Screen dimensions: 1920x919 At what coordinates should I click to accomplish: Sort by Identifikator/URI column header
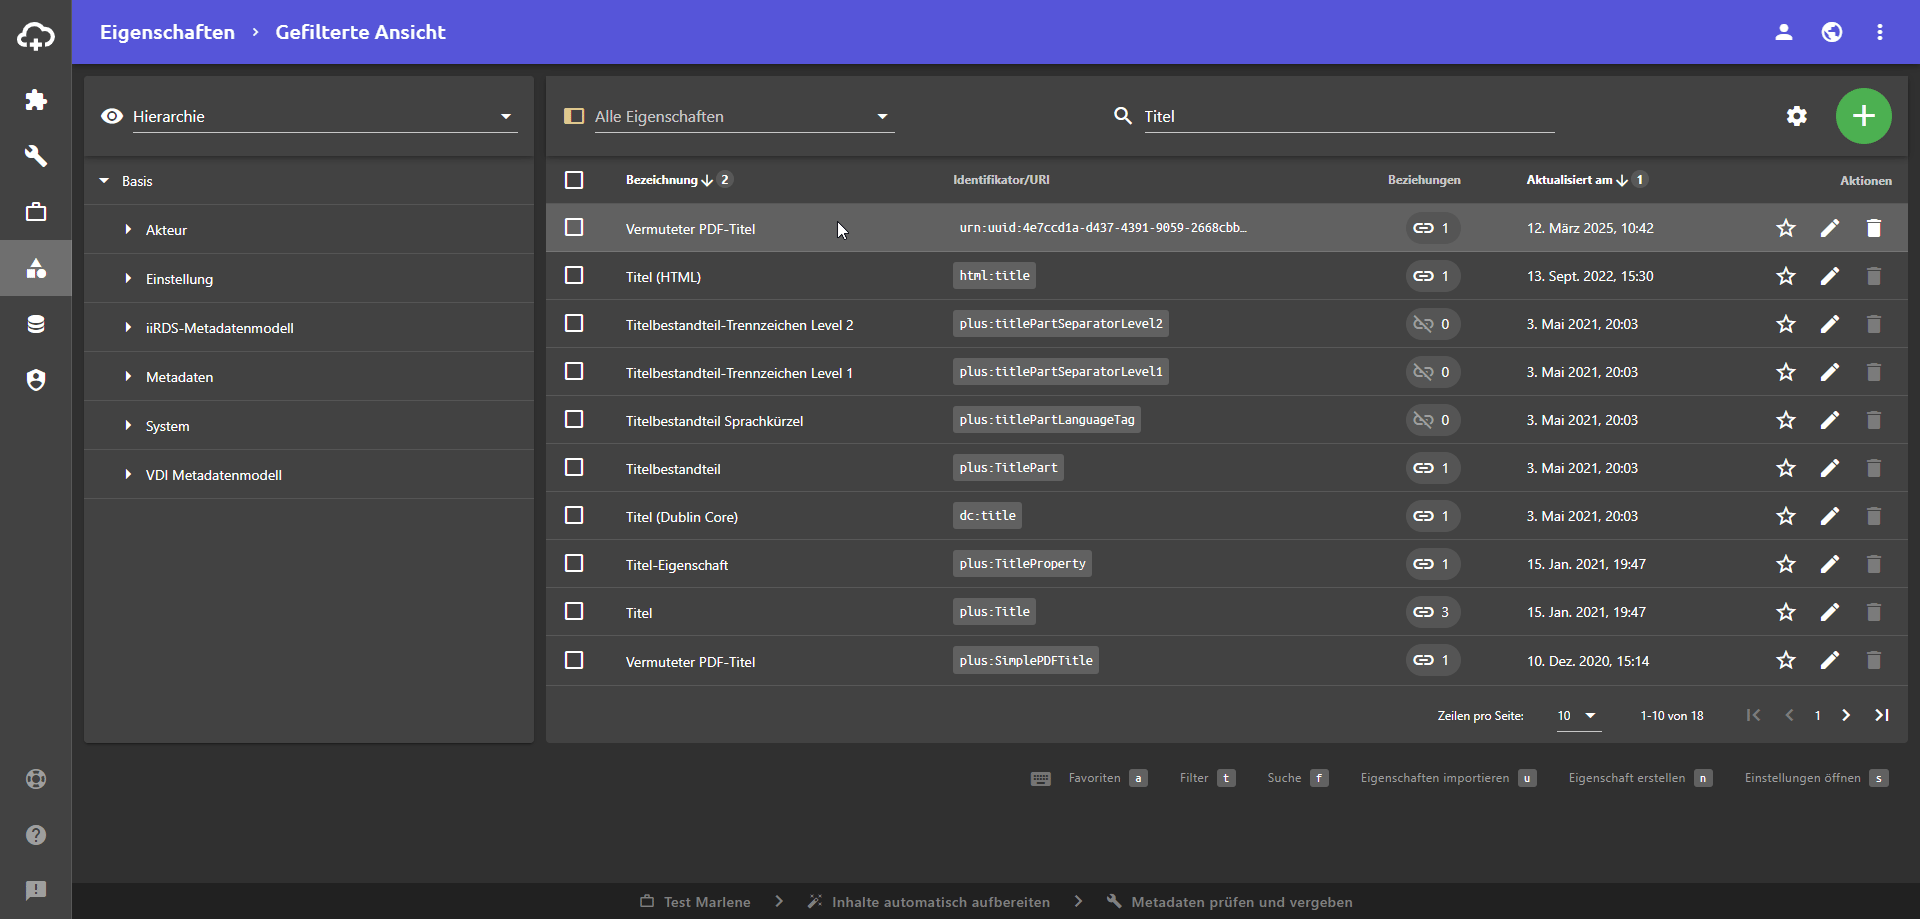coord(1001,180)
